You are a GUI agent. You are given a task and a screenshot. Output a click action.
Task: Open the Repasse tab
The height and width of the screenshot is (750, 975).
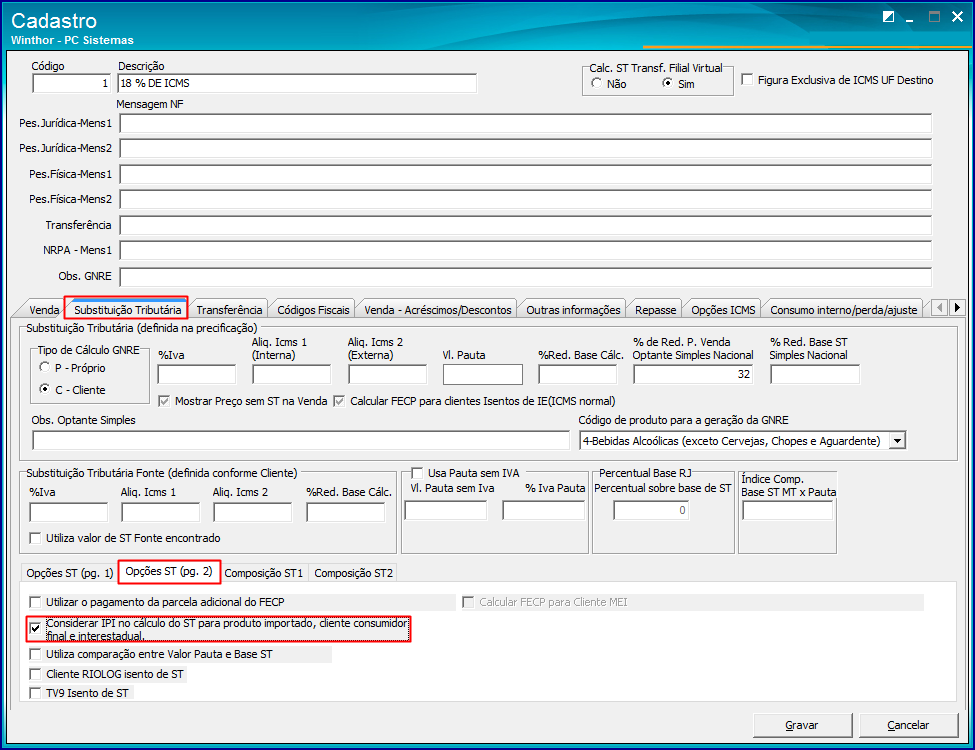click(655, 310)
